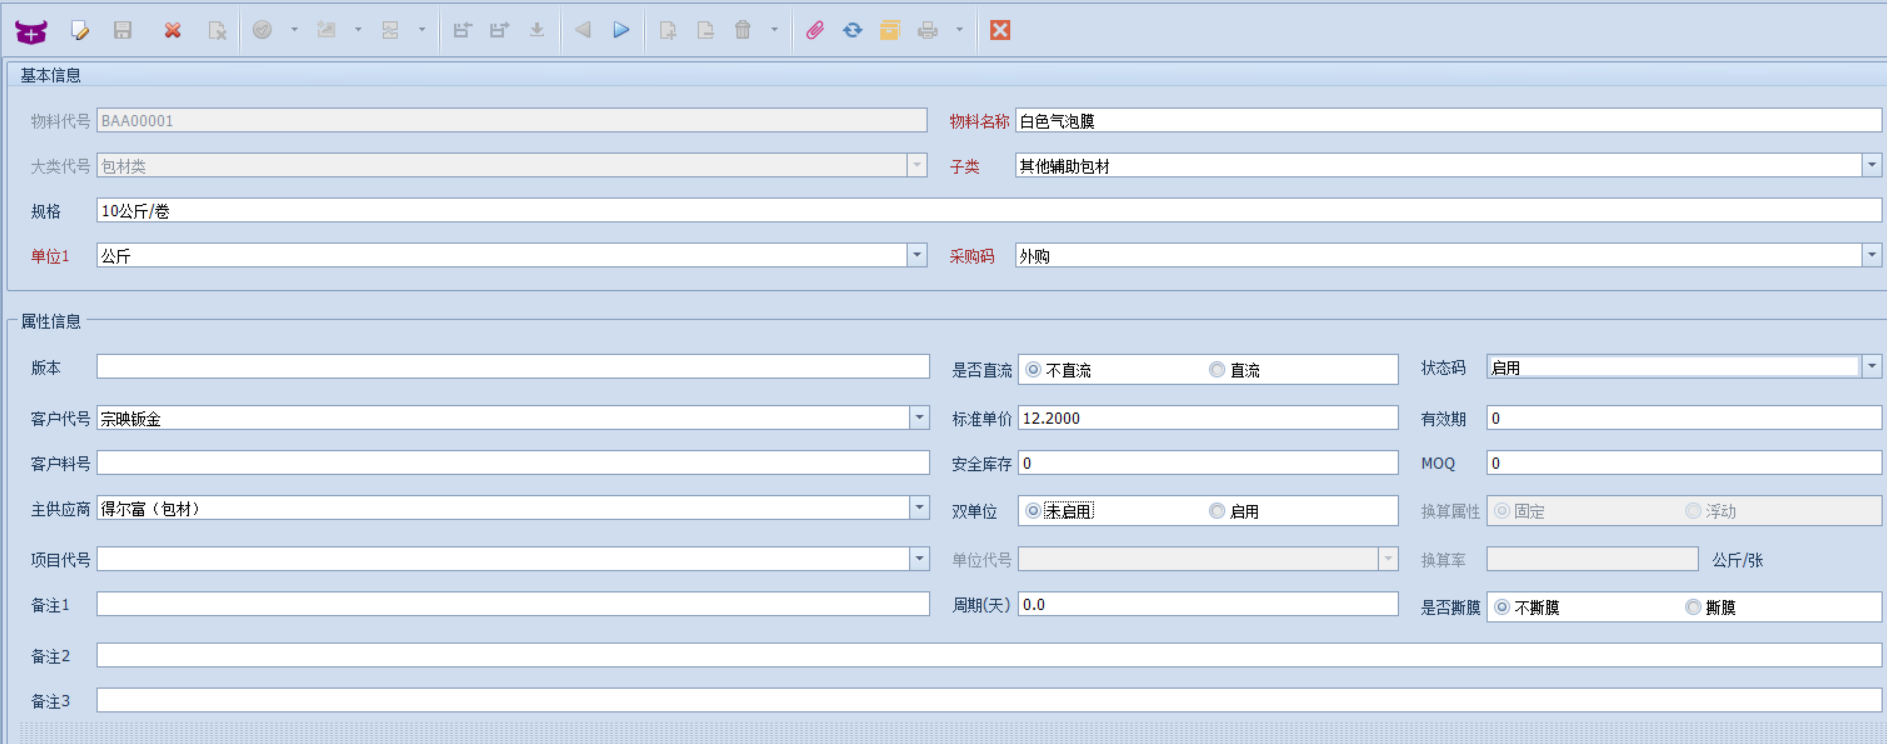Screen dimensions: 1887x744
Task: Click the MOQ input field
Action: pos(1684,463)
